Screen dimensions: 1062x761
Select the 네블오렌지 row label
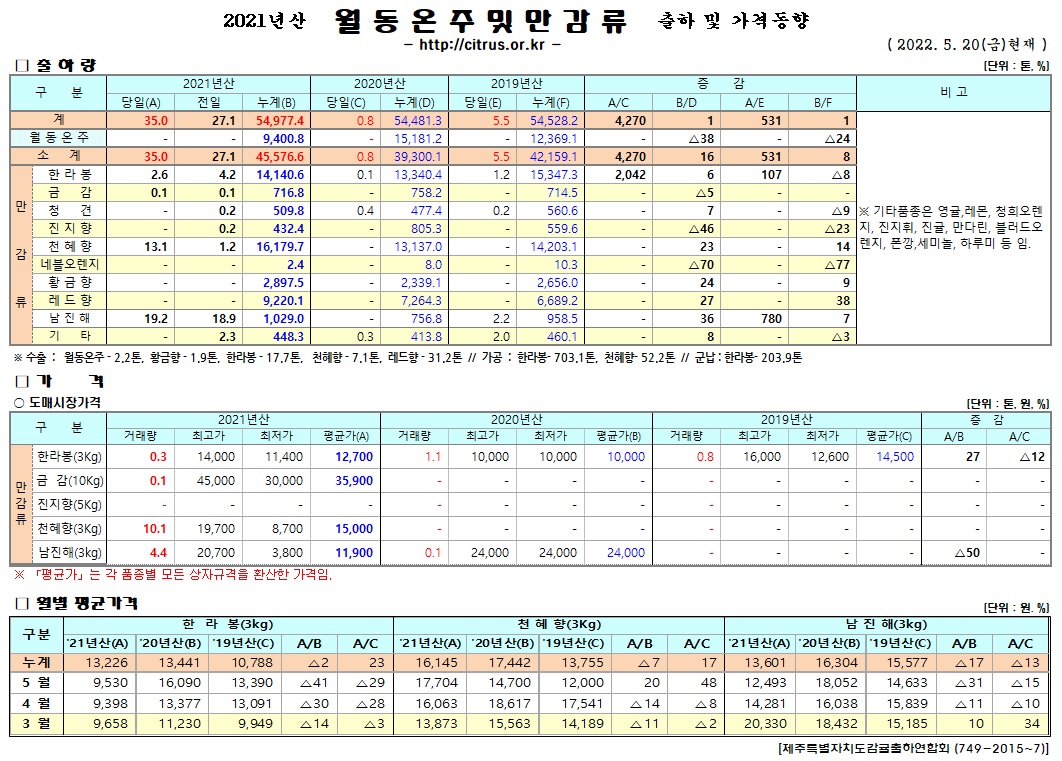click(x=71, y=264)
